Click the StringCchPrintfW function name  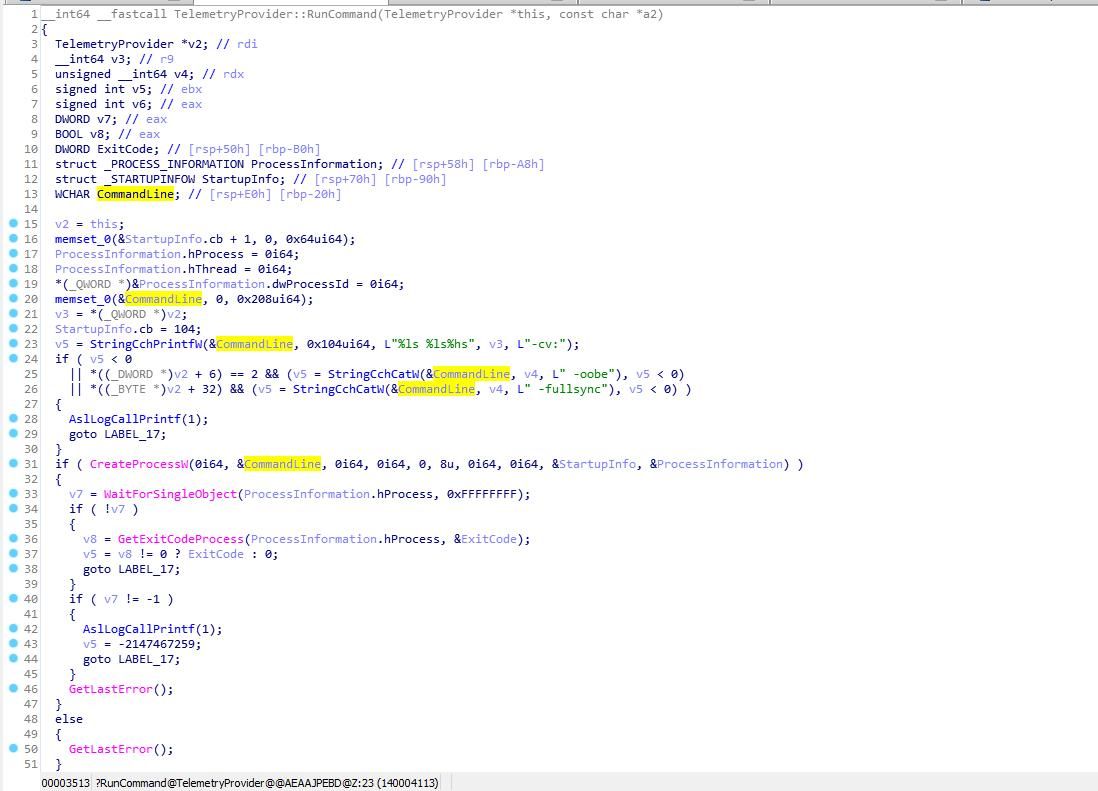pyautogui.click(x=146, y=344)
